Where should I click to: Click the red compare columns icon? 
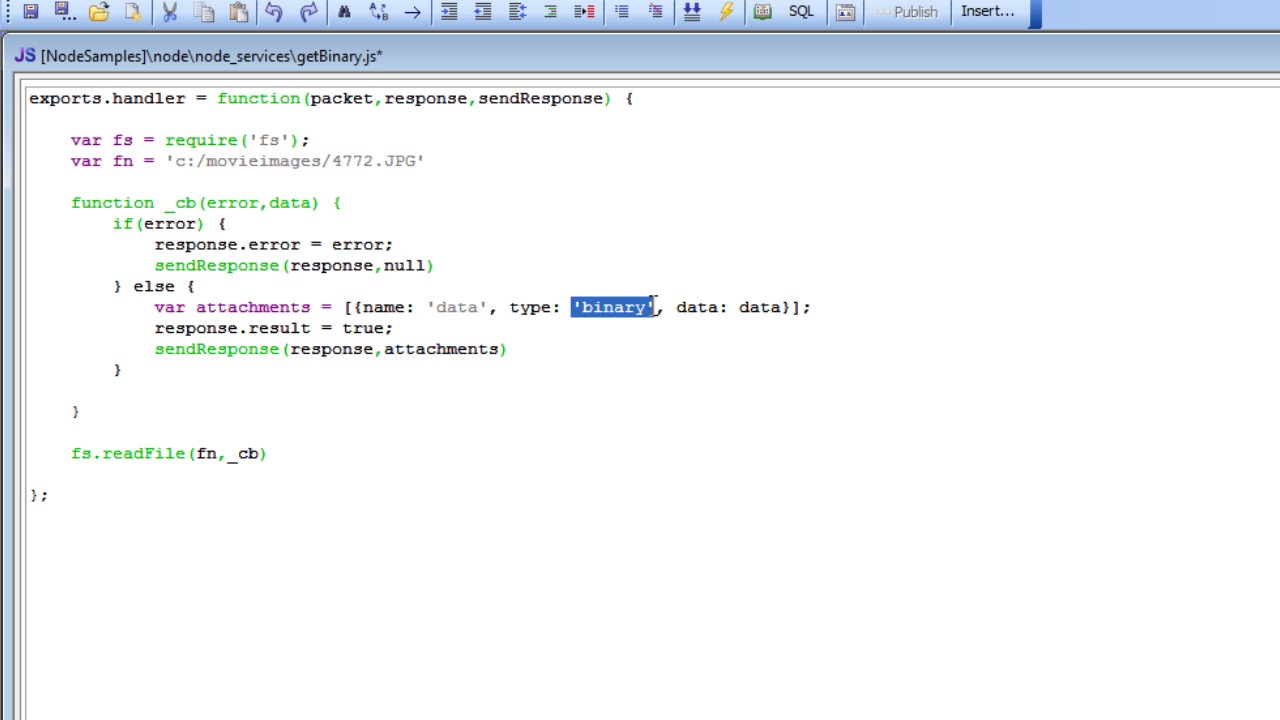584,12
